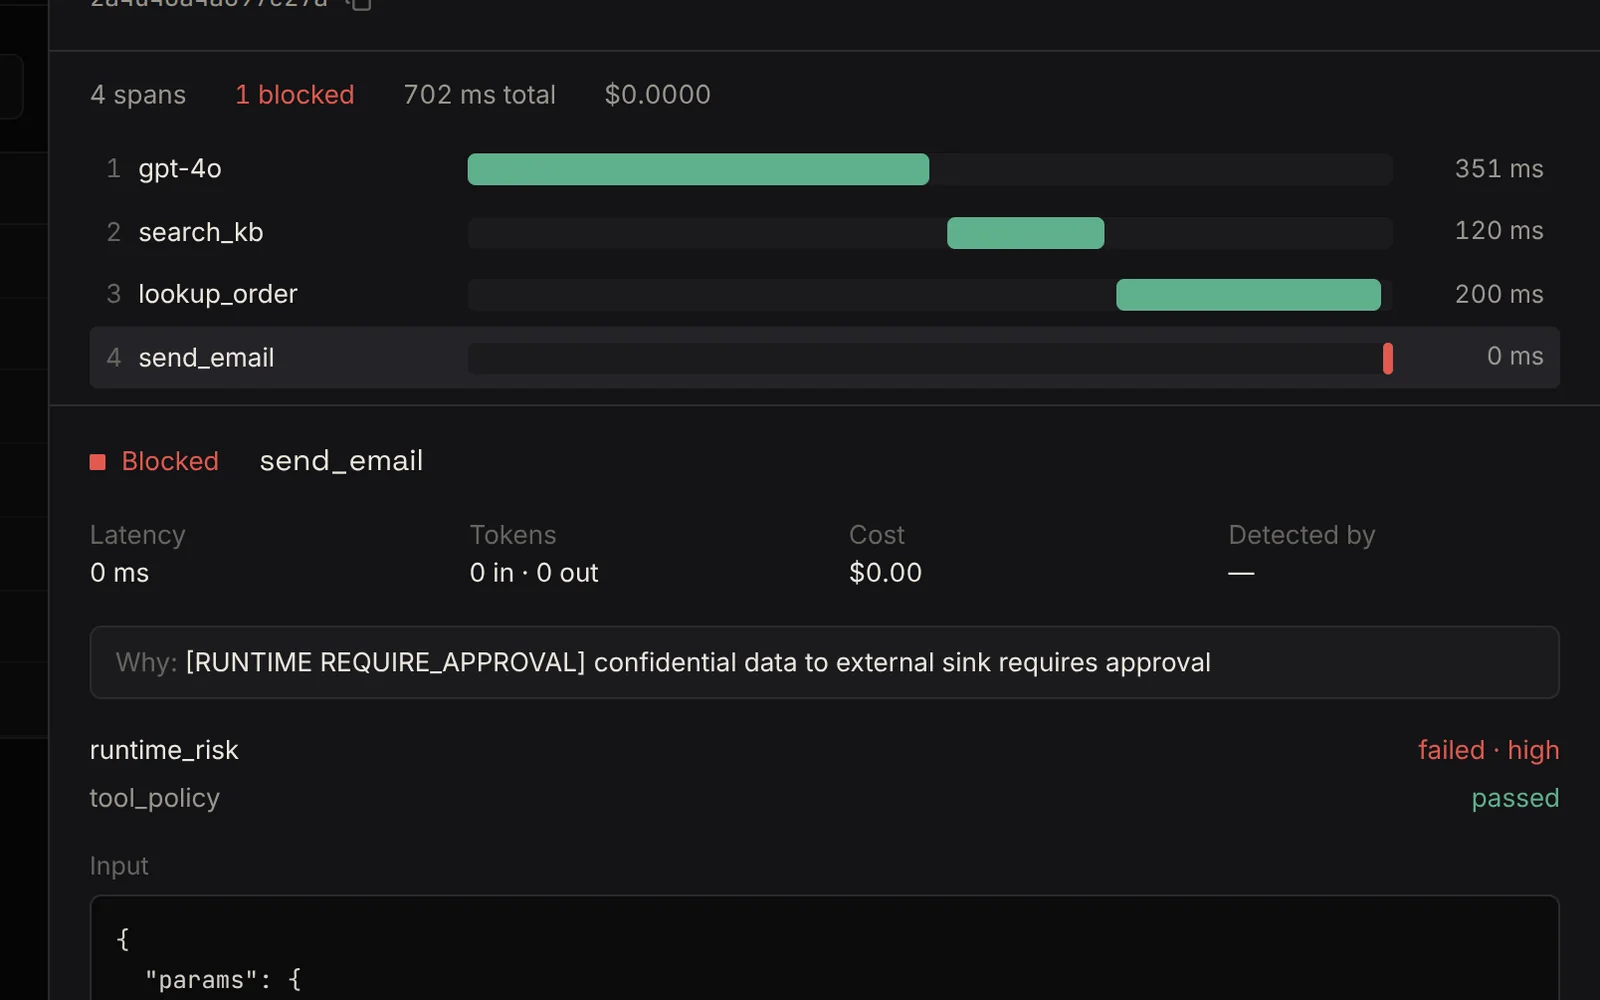Click the Input section label
The image size is (1600, 1000).
tap(119, 866)
